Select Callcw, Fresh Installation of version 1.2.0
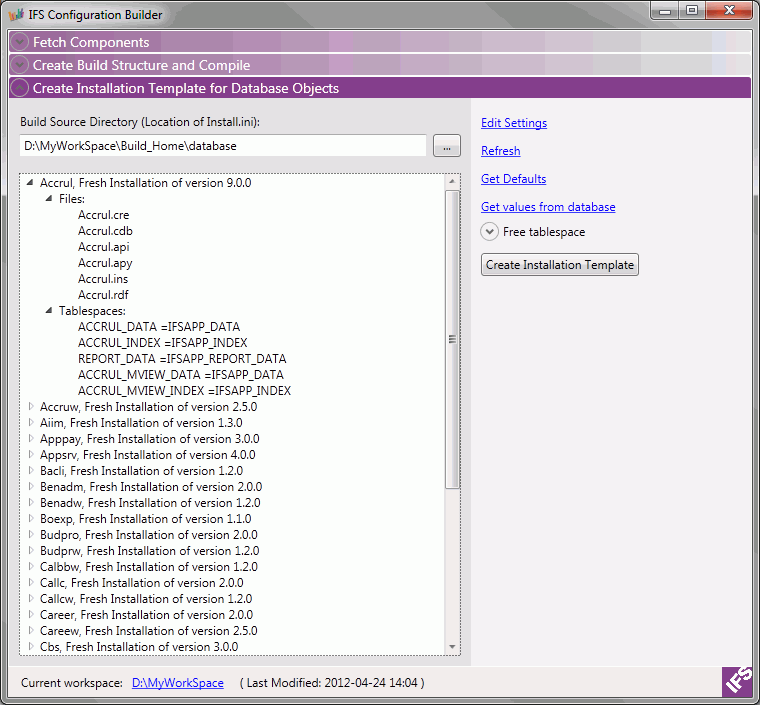Screen dimensions: 760x705 tap(146, 598)
